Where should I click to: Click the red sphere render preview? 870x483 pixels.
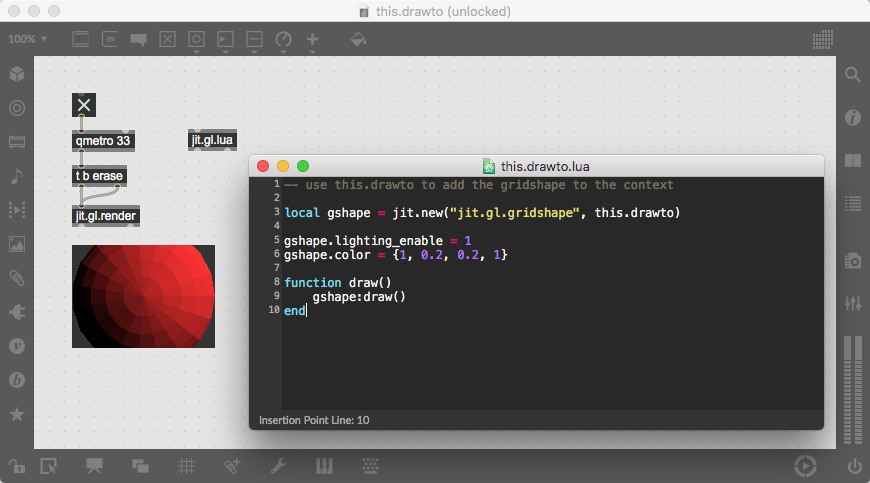[x=143, y=297]
